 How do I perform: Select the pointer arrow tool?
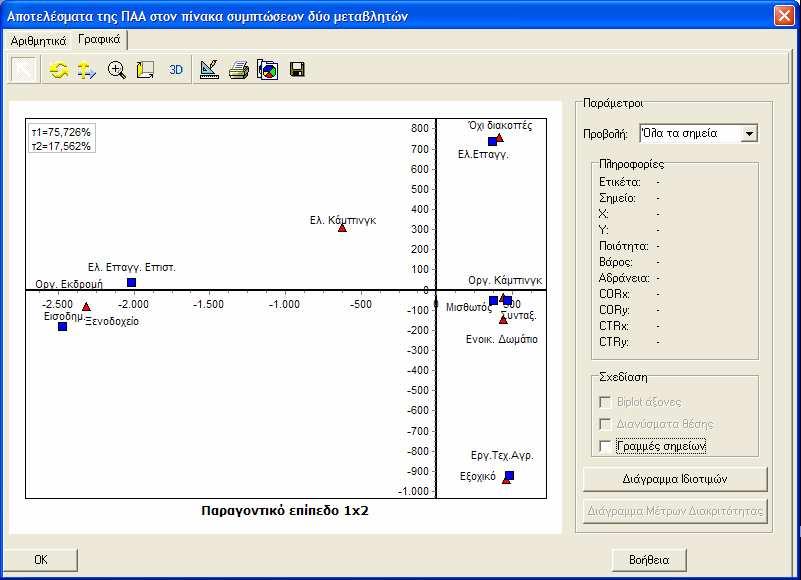23,69
